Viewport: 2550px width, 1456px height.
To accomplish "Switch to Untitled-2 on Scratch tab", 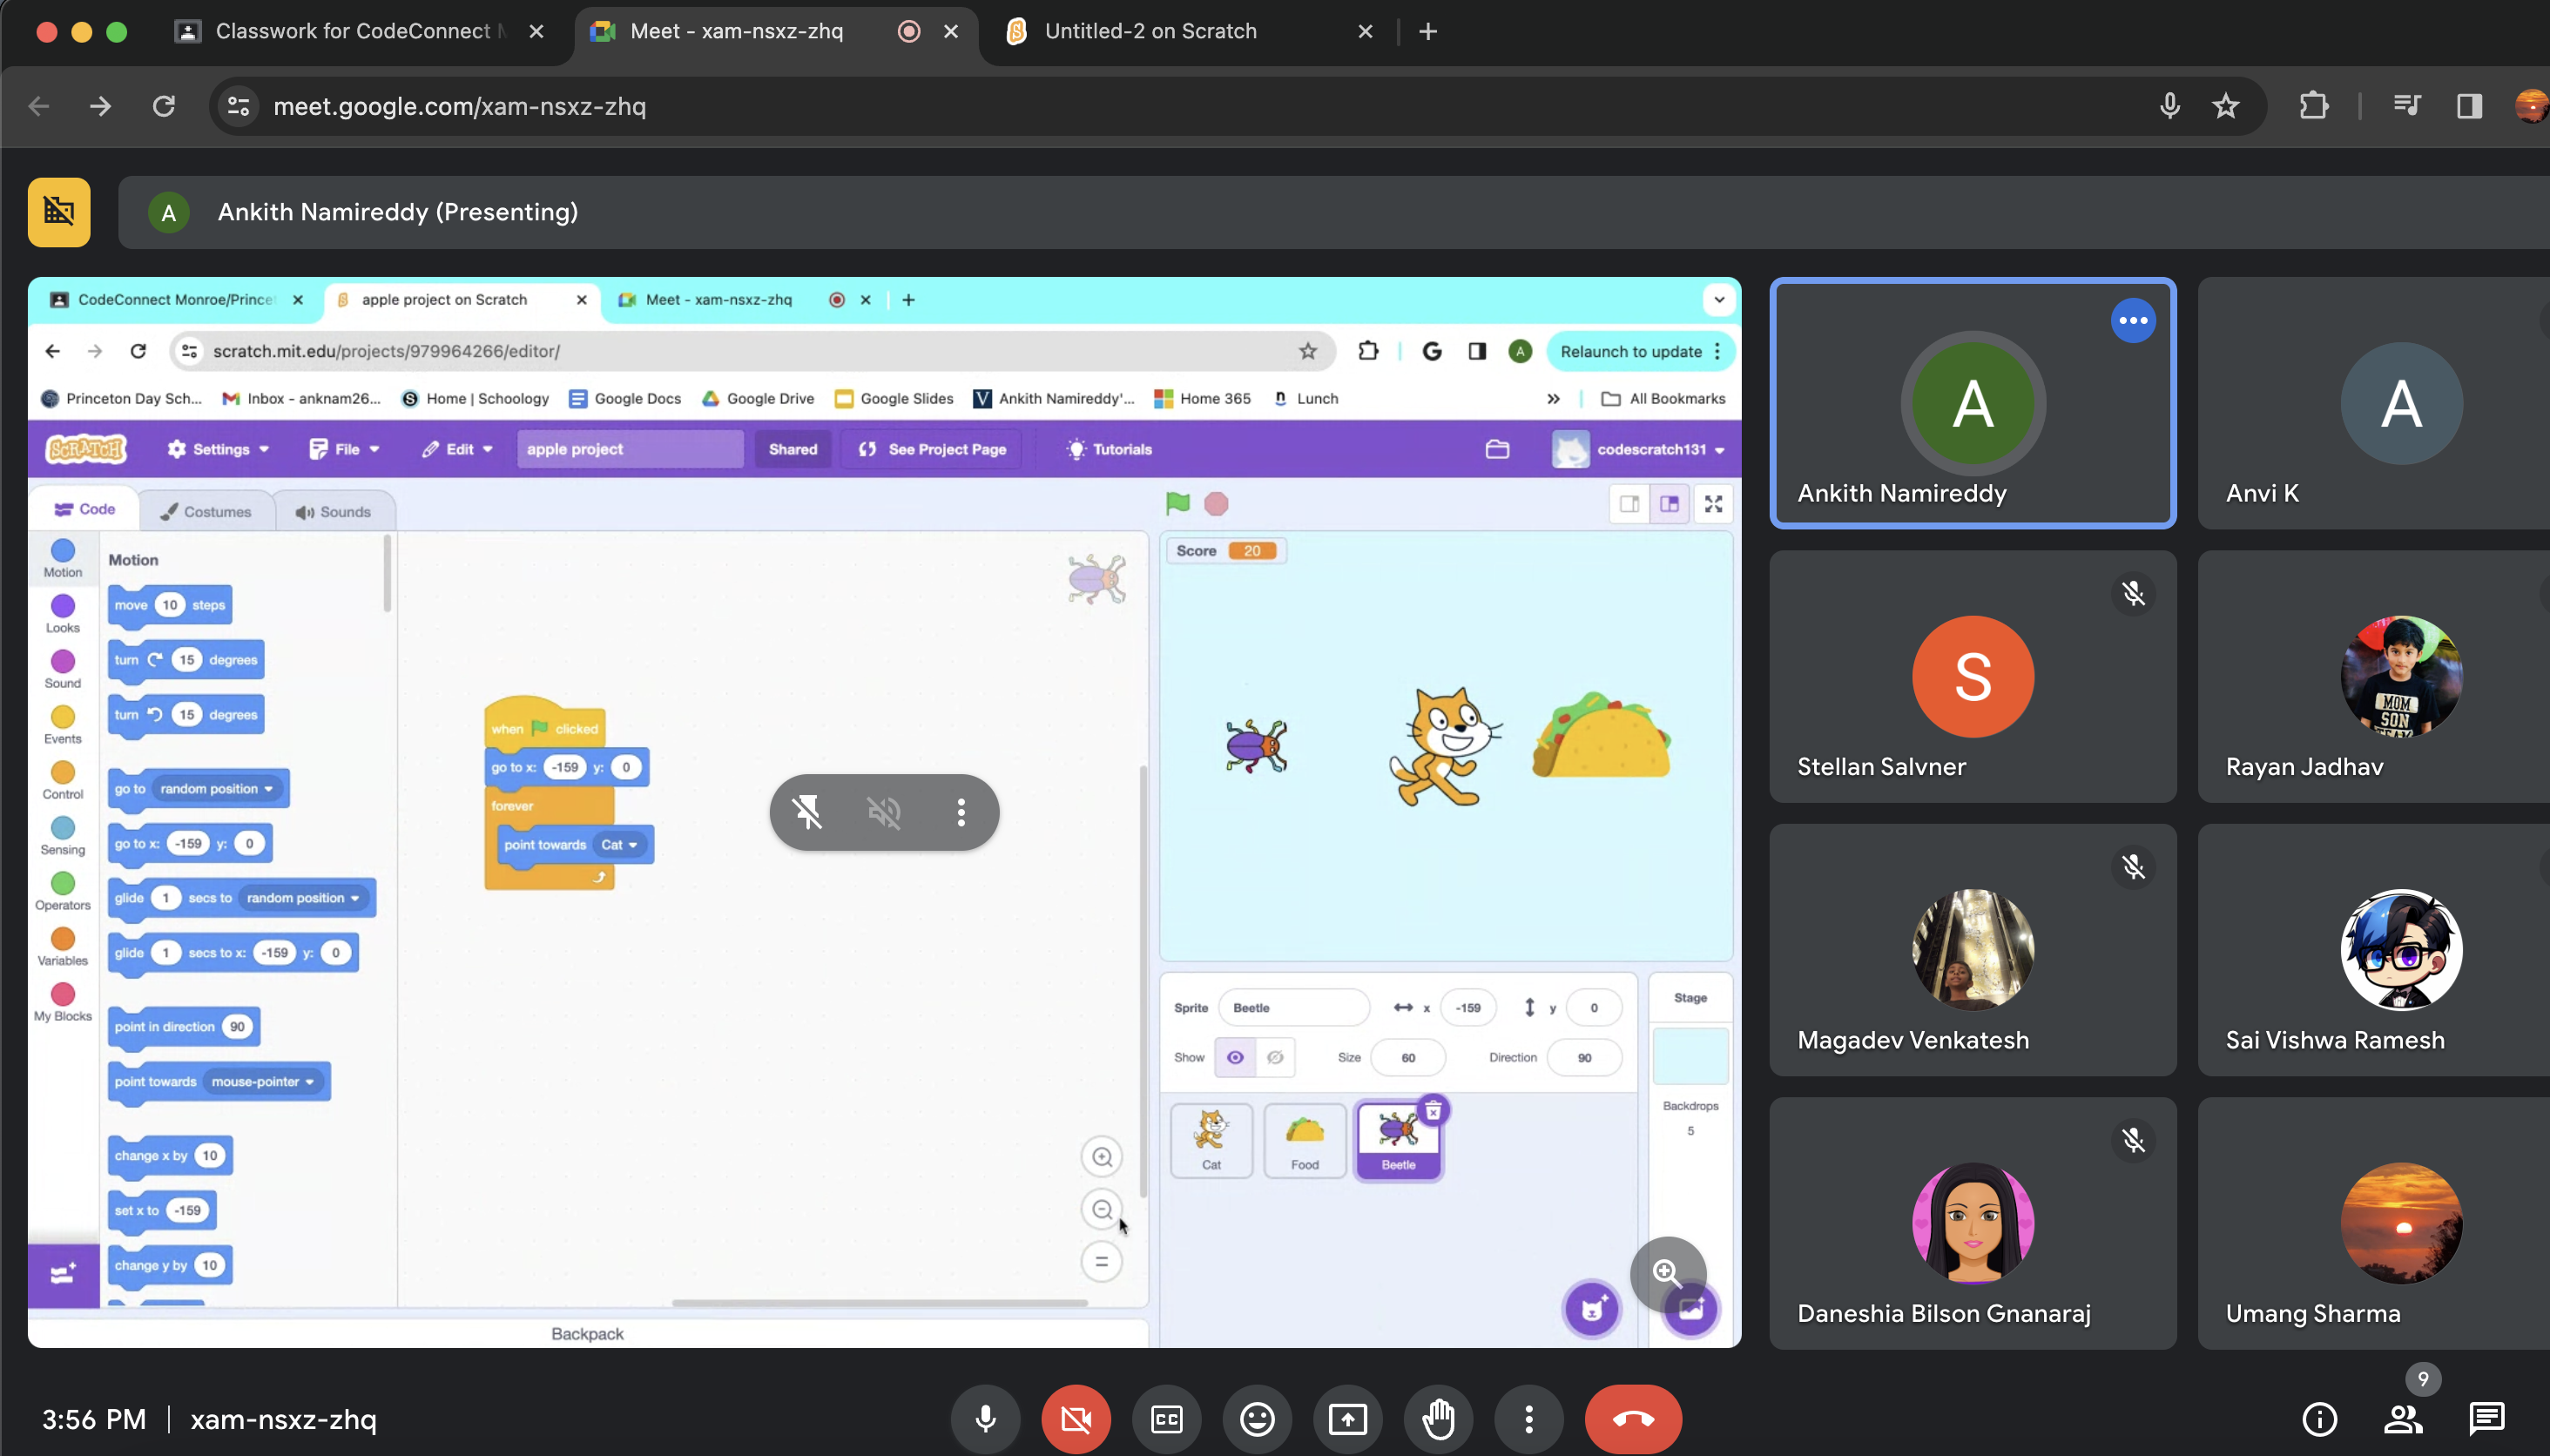I will tap(1150, 31).
